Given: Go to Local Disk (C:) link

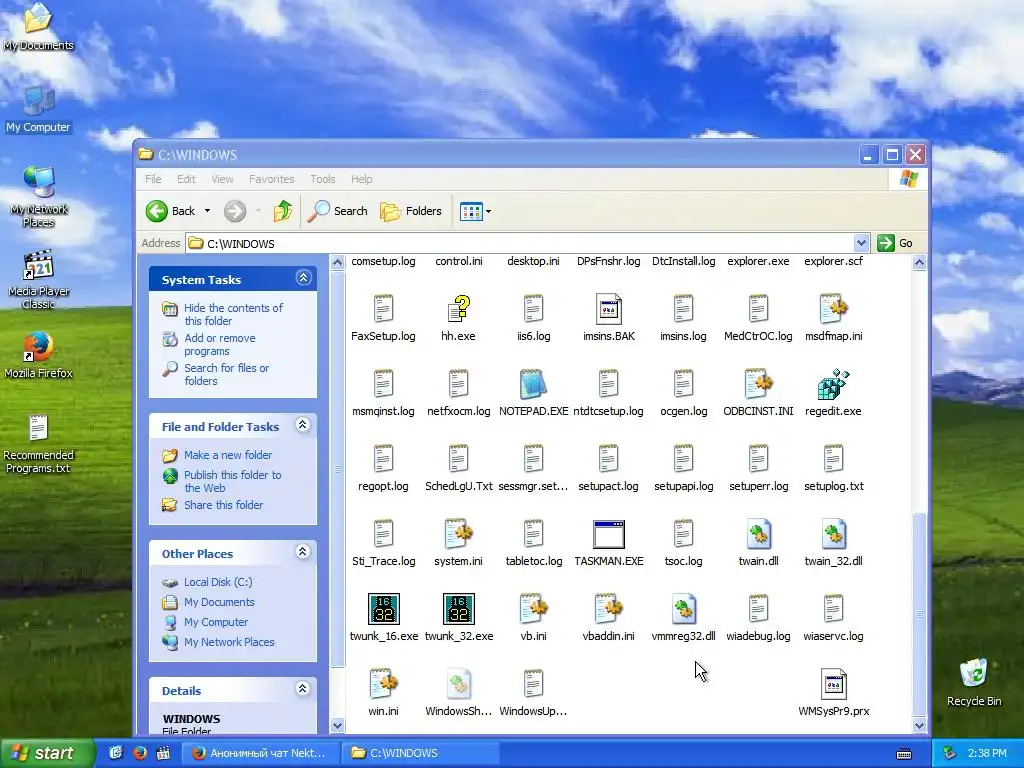Looking at the screenshot, I should coord(217,582).
